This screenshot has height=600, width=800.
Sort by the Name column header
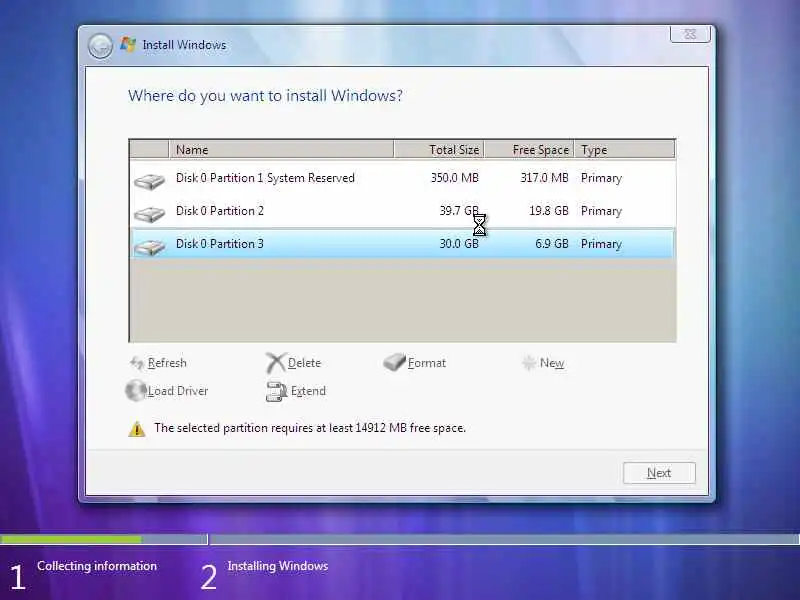(x=281, y=149)
